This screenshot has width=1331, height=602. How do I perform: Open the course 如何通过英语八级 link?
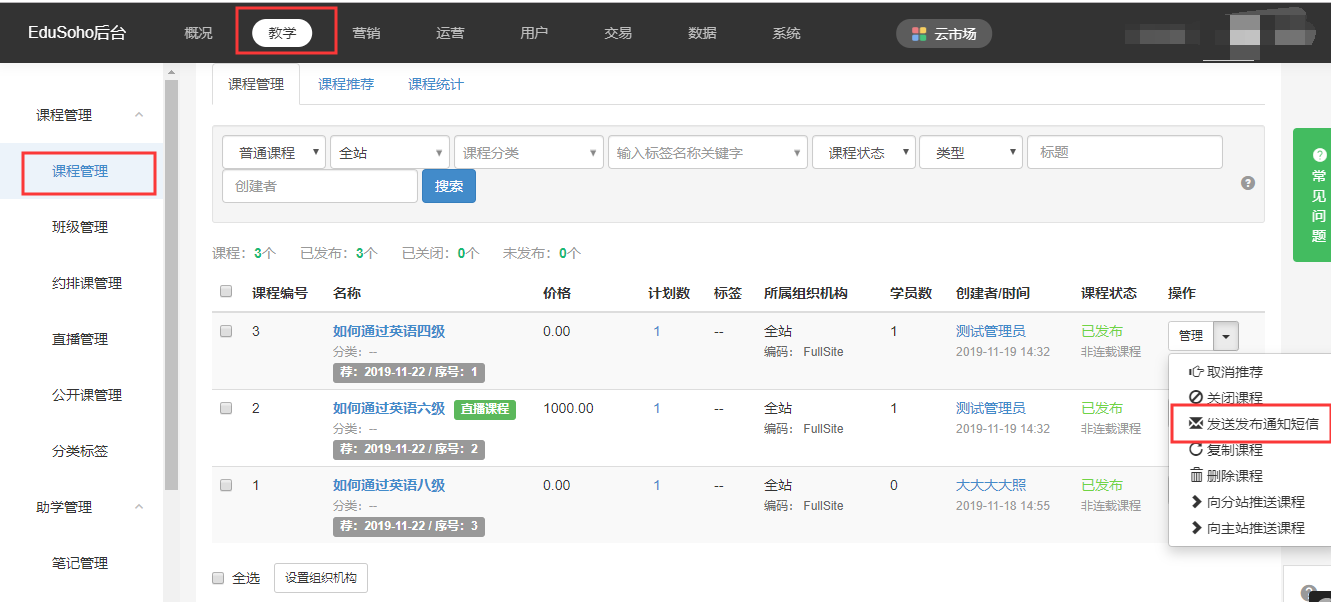(x=389, y=486)
